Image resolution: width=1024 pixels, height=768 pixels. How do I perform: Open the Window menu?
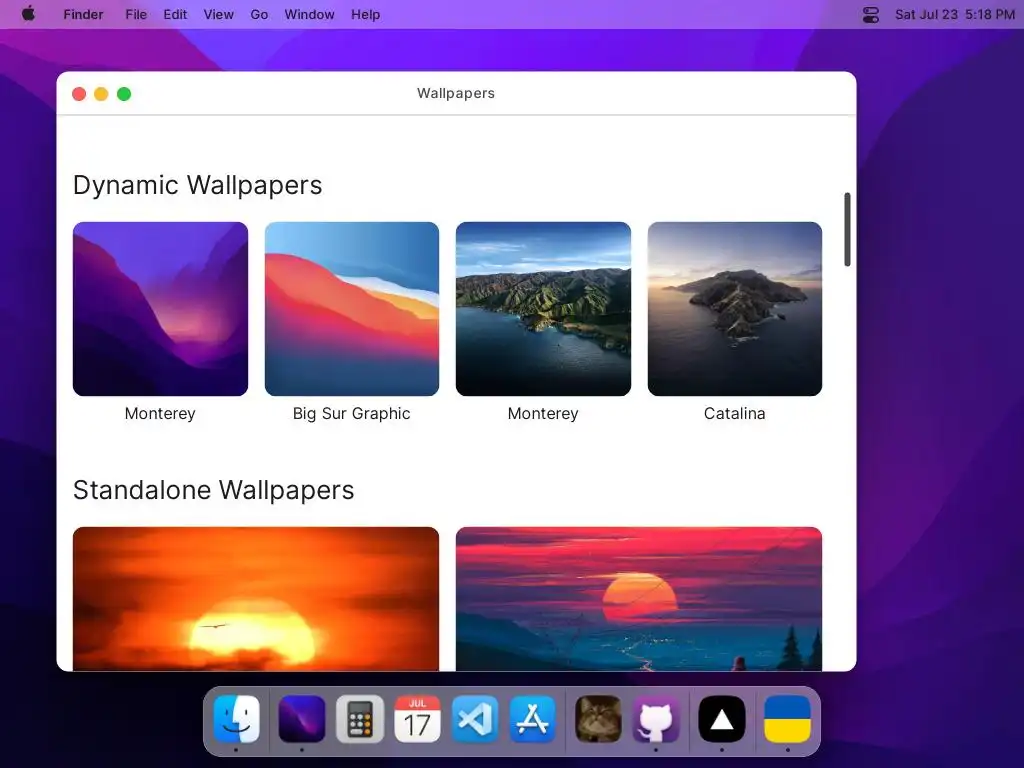310,14
